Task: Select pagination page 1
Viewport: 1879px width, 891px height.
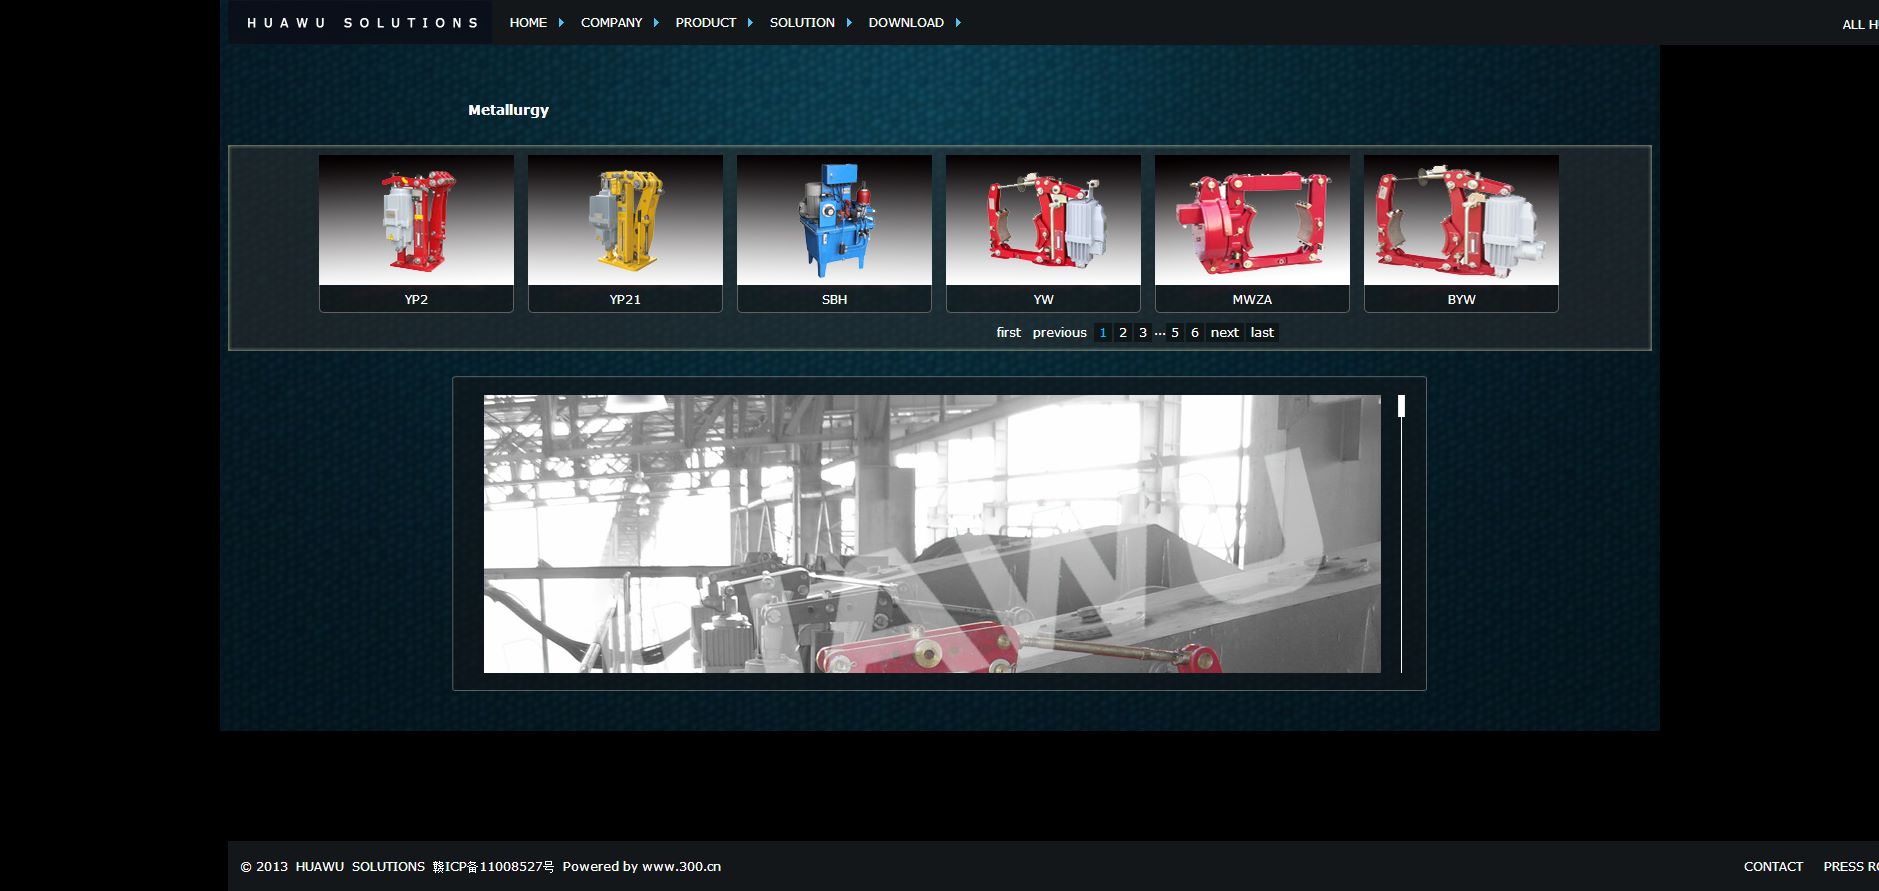Action: pos(1102,333)
